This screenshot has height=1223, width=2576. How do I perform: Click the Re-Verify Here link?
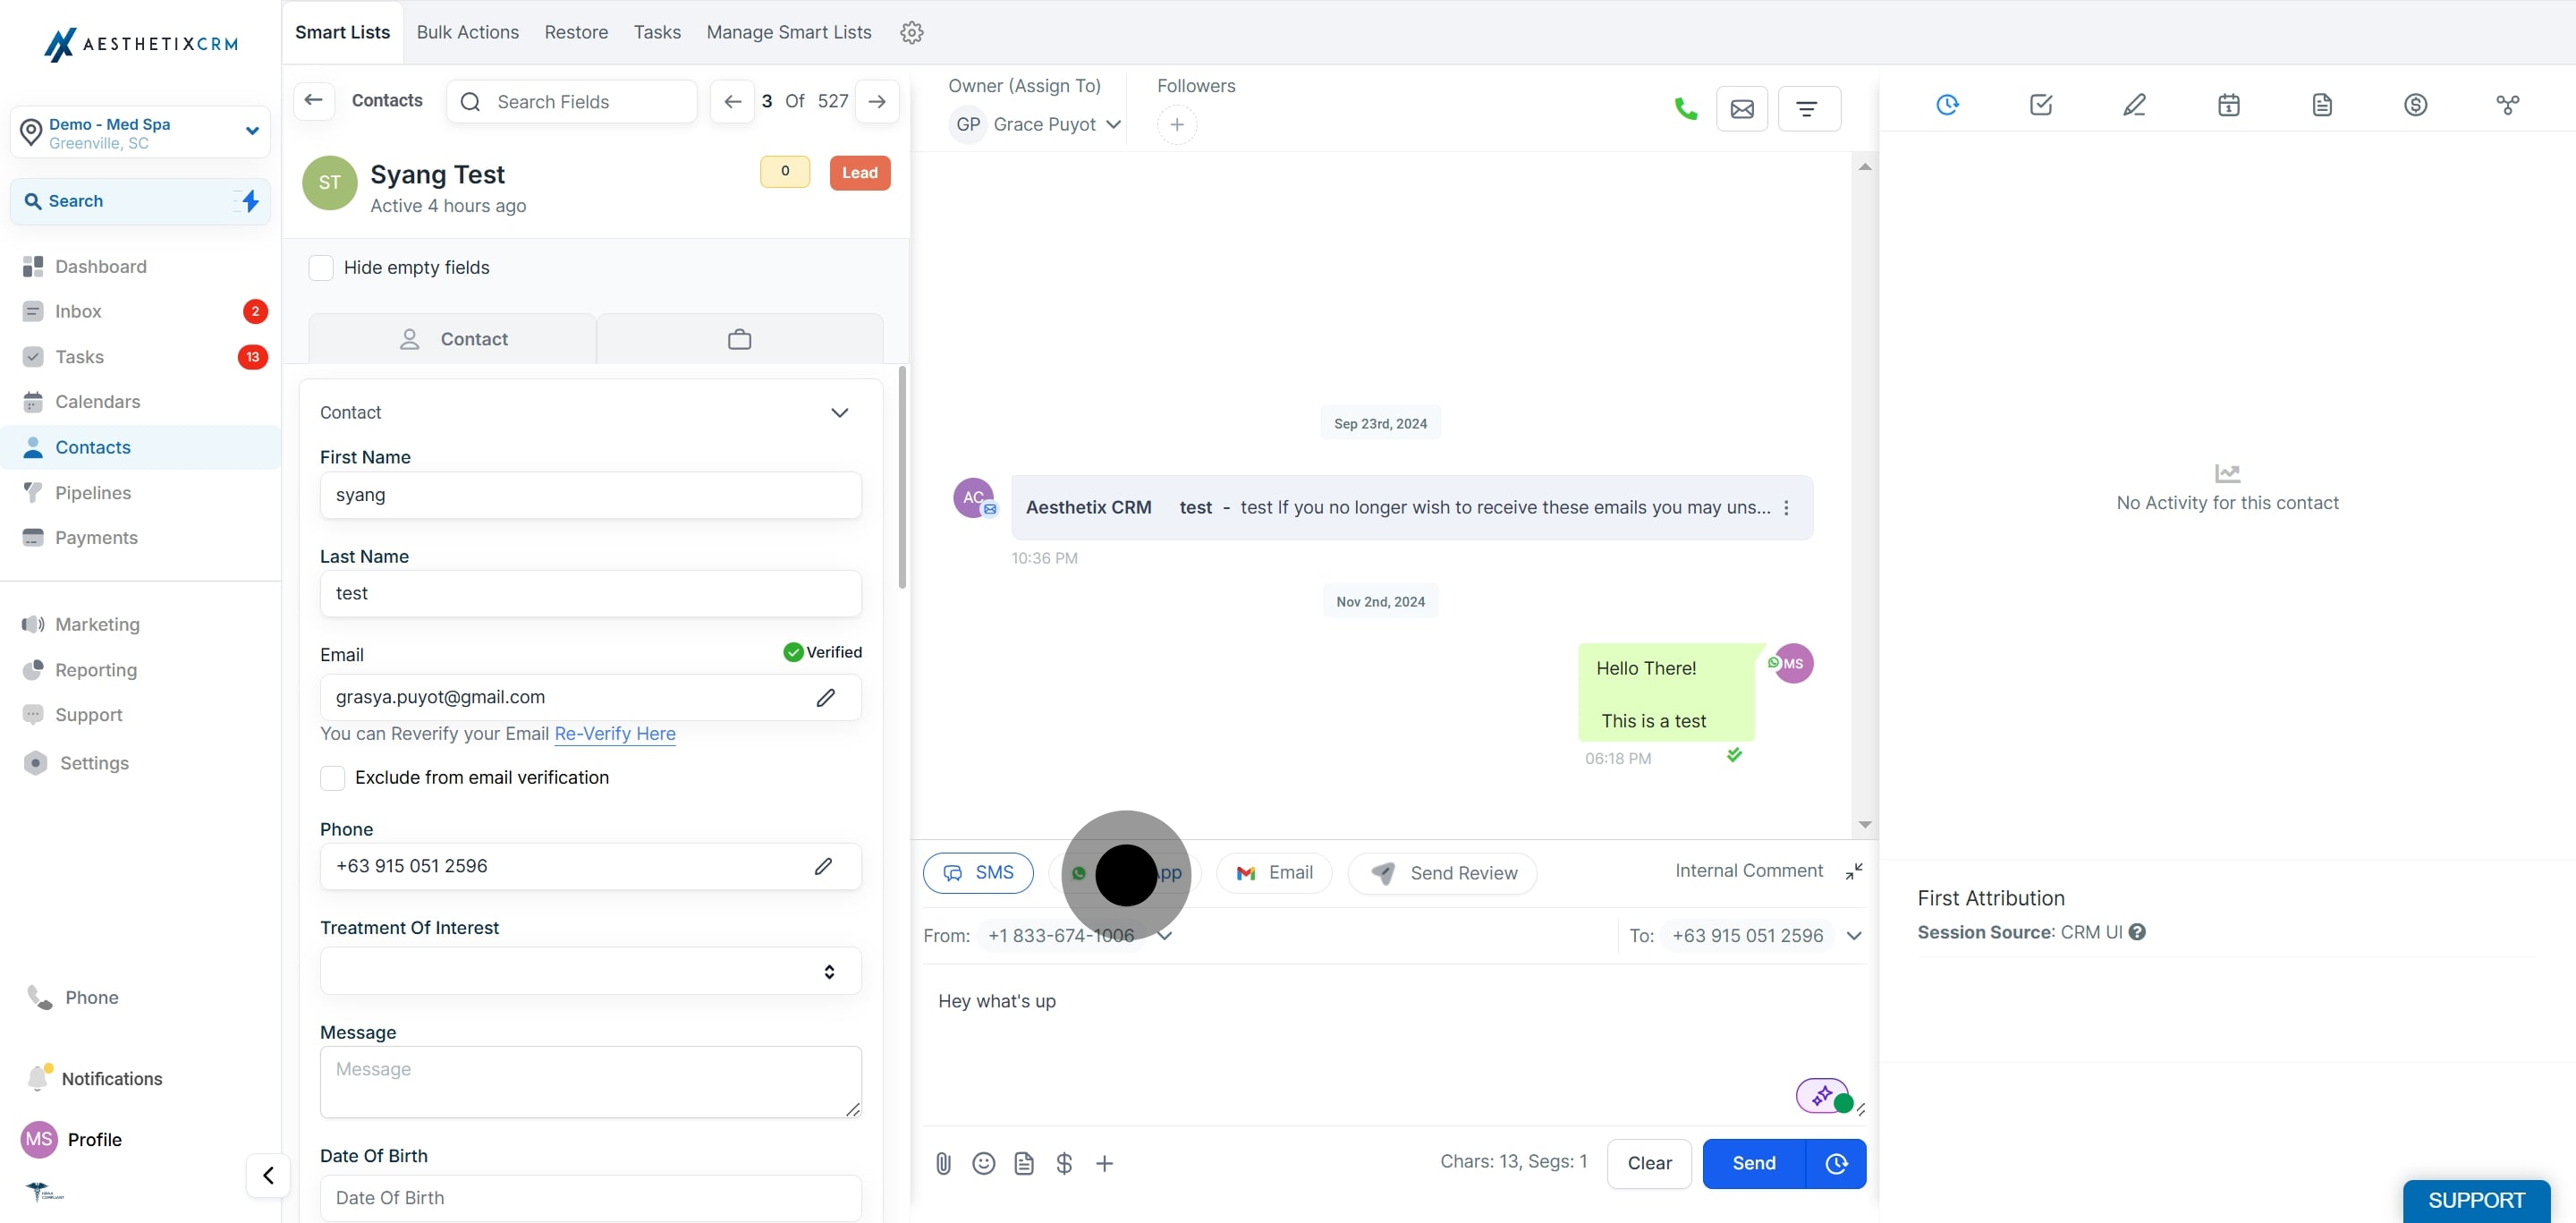[x=614, y=733]
